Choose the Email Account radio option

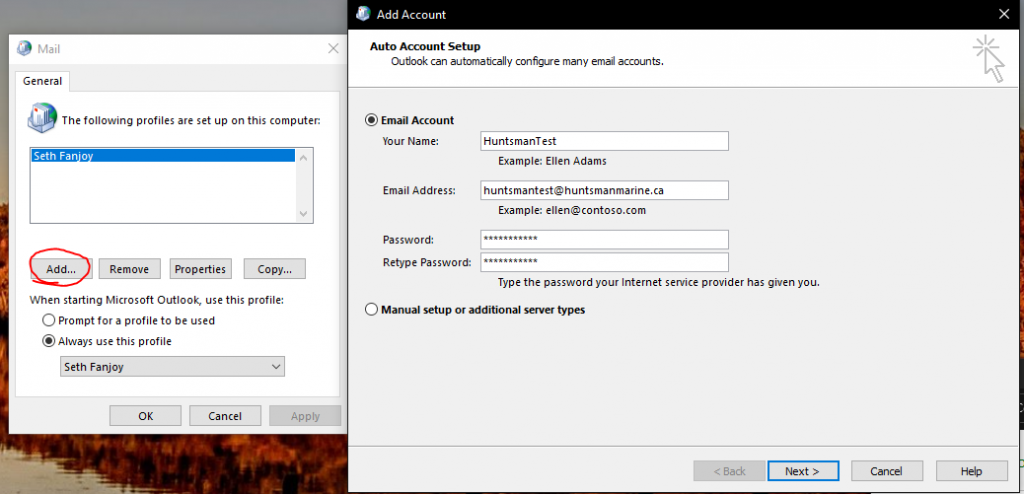(x=372, y=120)
